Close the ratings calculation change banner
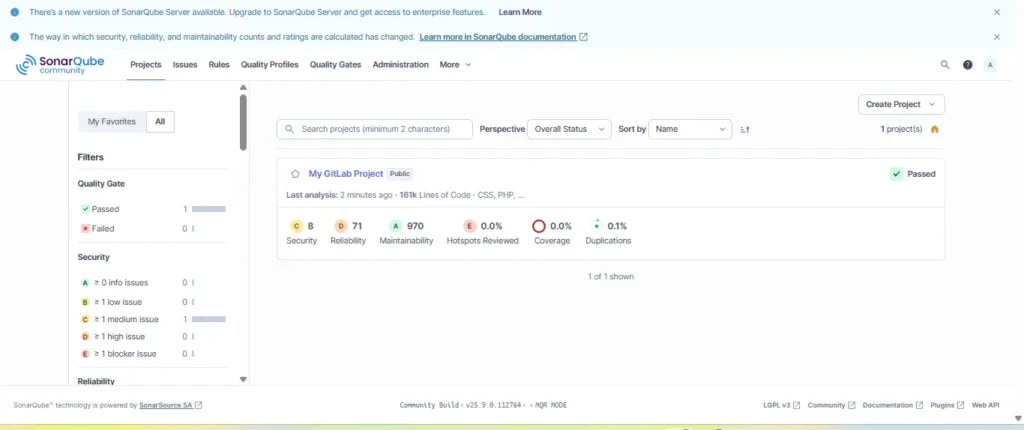Screen dimensions: 1024x430 pos(996,37)
